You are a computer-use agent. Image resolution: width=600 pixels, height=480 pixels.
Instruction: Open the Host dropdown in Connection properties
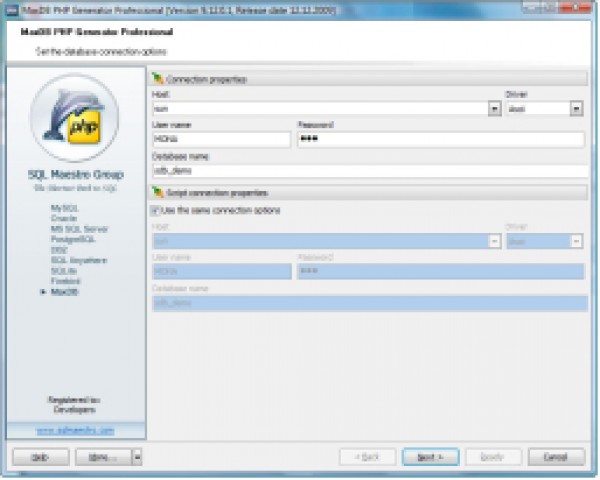click(x=494, y=109)
